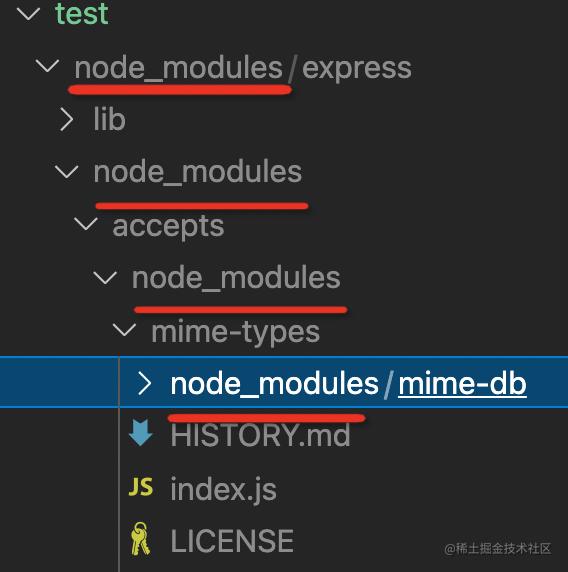Collapse the node_modules/express folder chevron

(x=47, y=66)
